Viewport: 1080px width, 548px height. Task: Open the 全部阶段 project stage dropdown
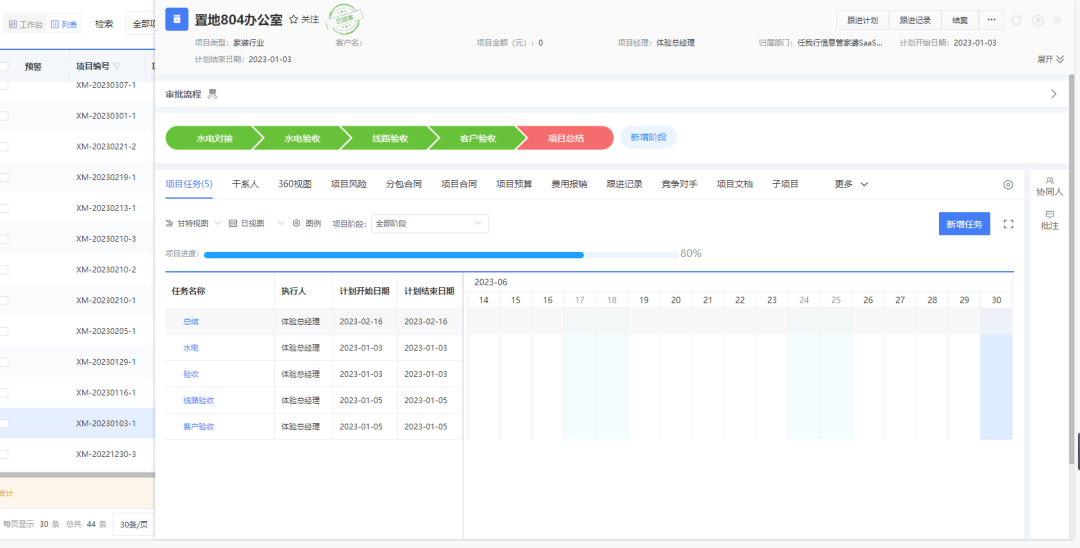tap(429, 223)
